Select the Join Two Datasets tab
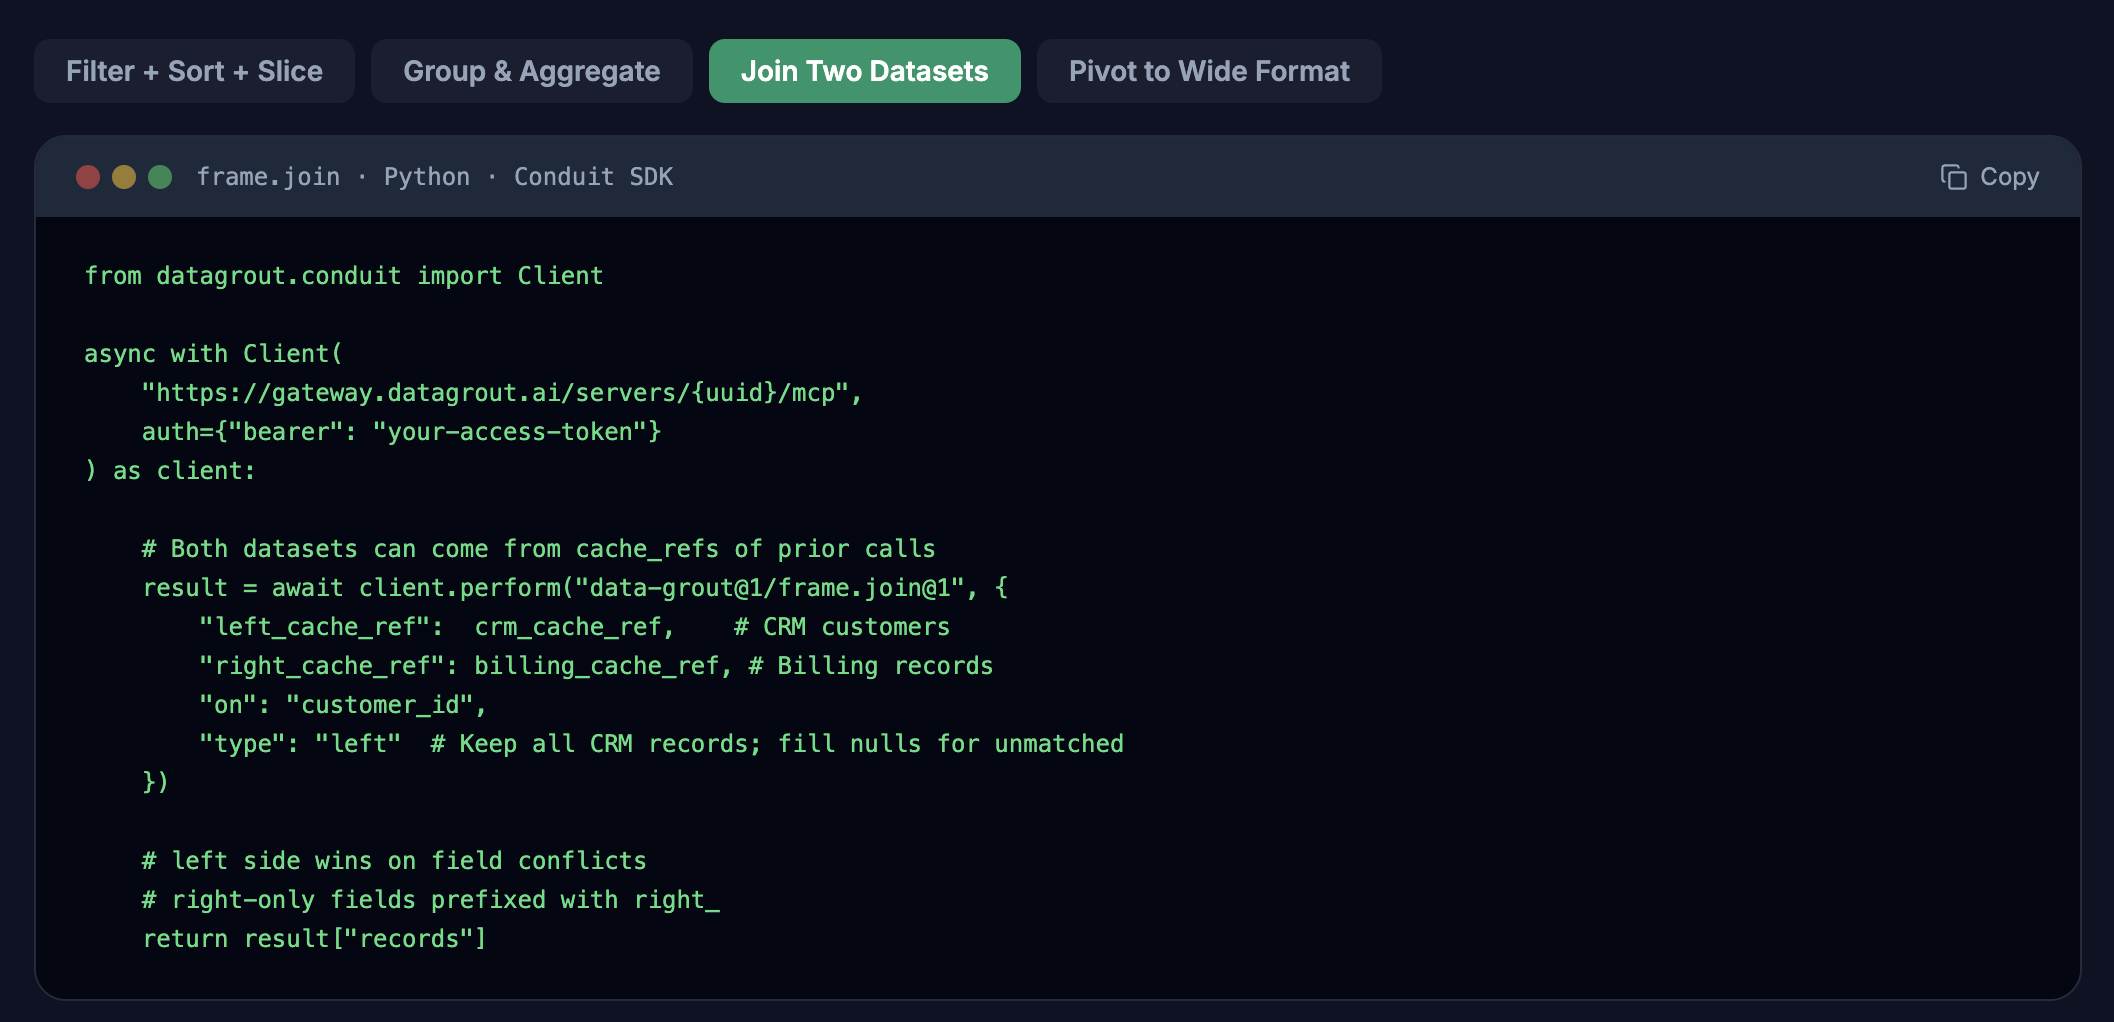2114x1022 pixels. click(864, 71)
